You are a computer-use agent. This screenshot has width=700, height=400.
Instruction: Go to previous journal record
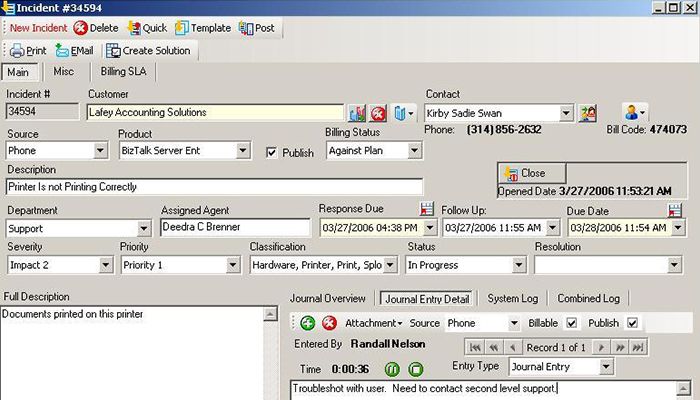(512, 347)
